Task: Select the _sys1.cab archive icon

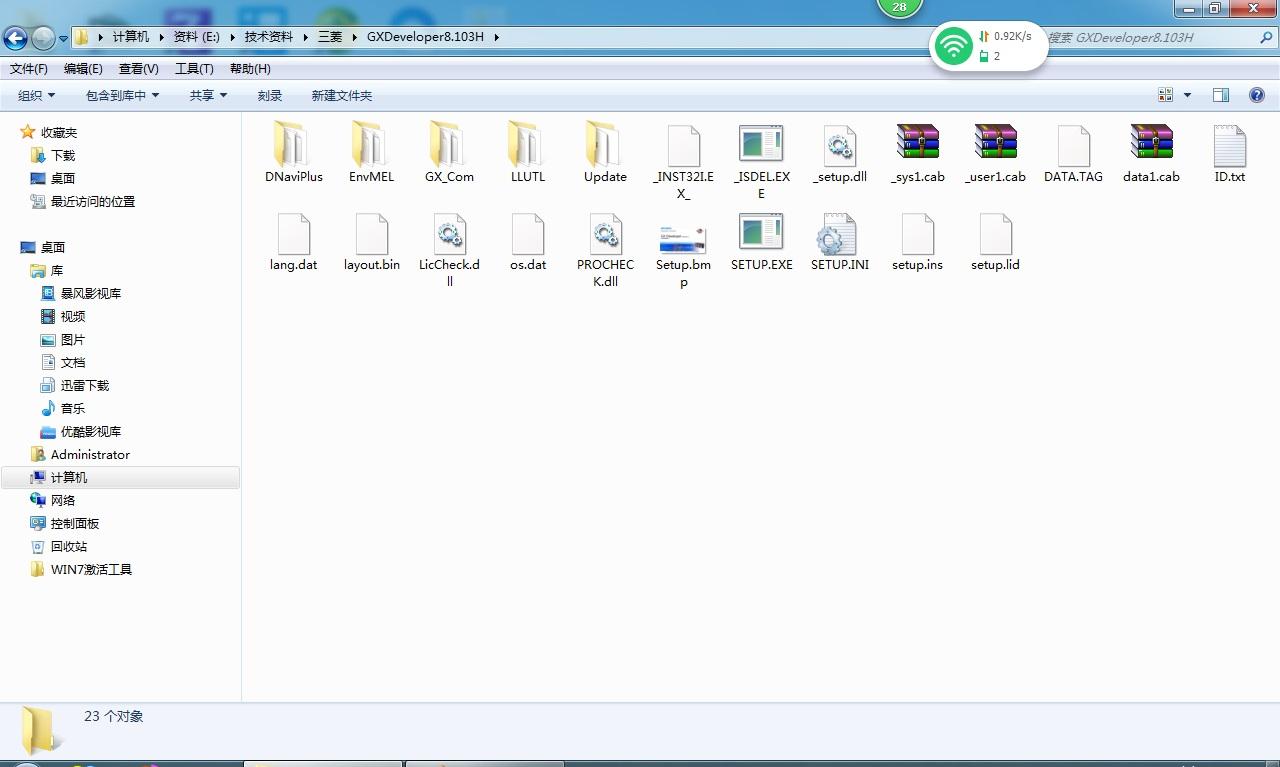Action: tap(917, 142)
